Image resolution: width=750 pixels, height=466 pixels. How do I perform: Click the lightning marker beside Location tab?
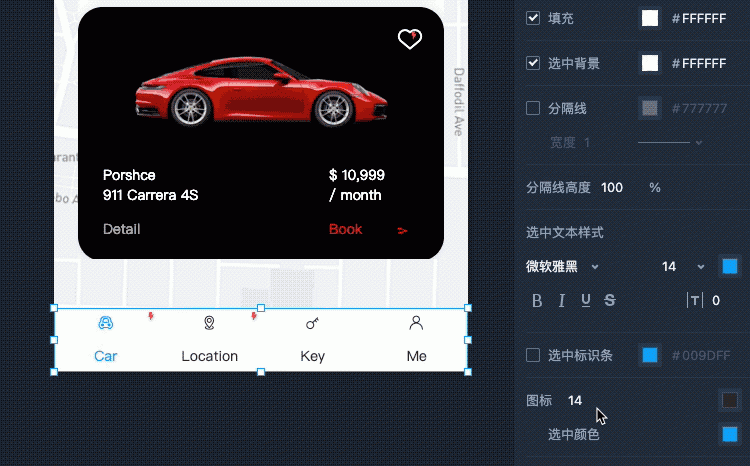tap(254, 316)
